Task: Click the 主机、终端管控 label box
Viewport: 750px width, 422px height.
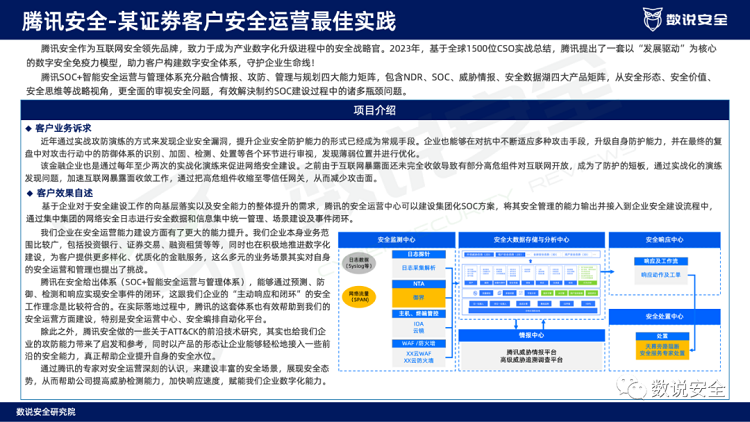Action: point(420,314)
